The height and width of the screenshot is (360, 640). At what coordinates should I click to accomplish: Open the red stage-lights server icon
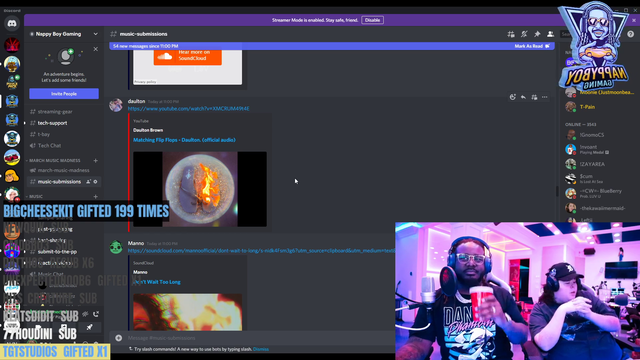(x=12, y=45)
